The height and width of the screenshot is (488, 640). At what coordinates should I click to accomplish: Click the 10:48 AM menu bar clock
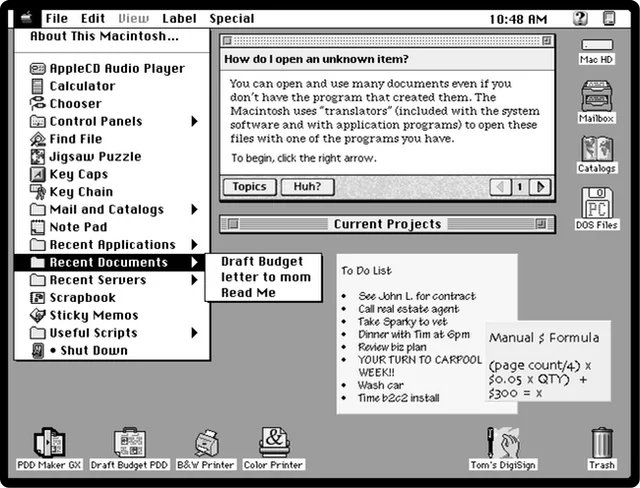coord(518,19)
